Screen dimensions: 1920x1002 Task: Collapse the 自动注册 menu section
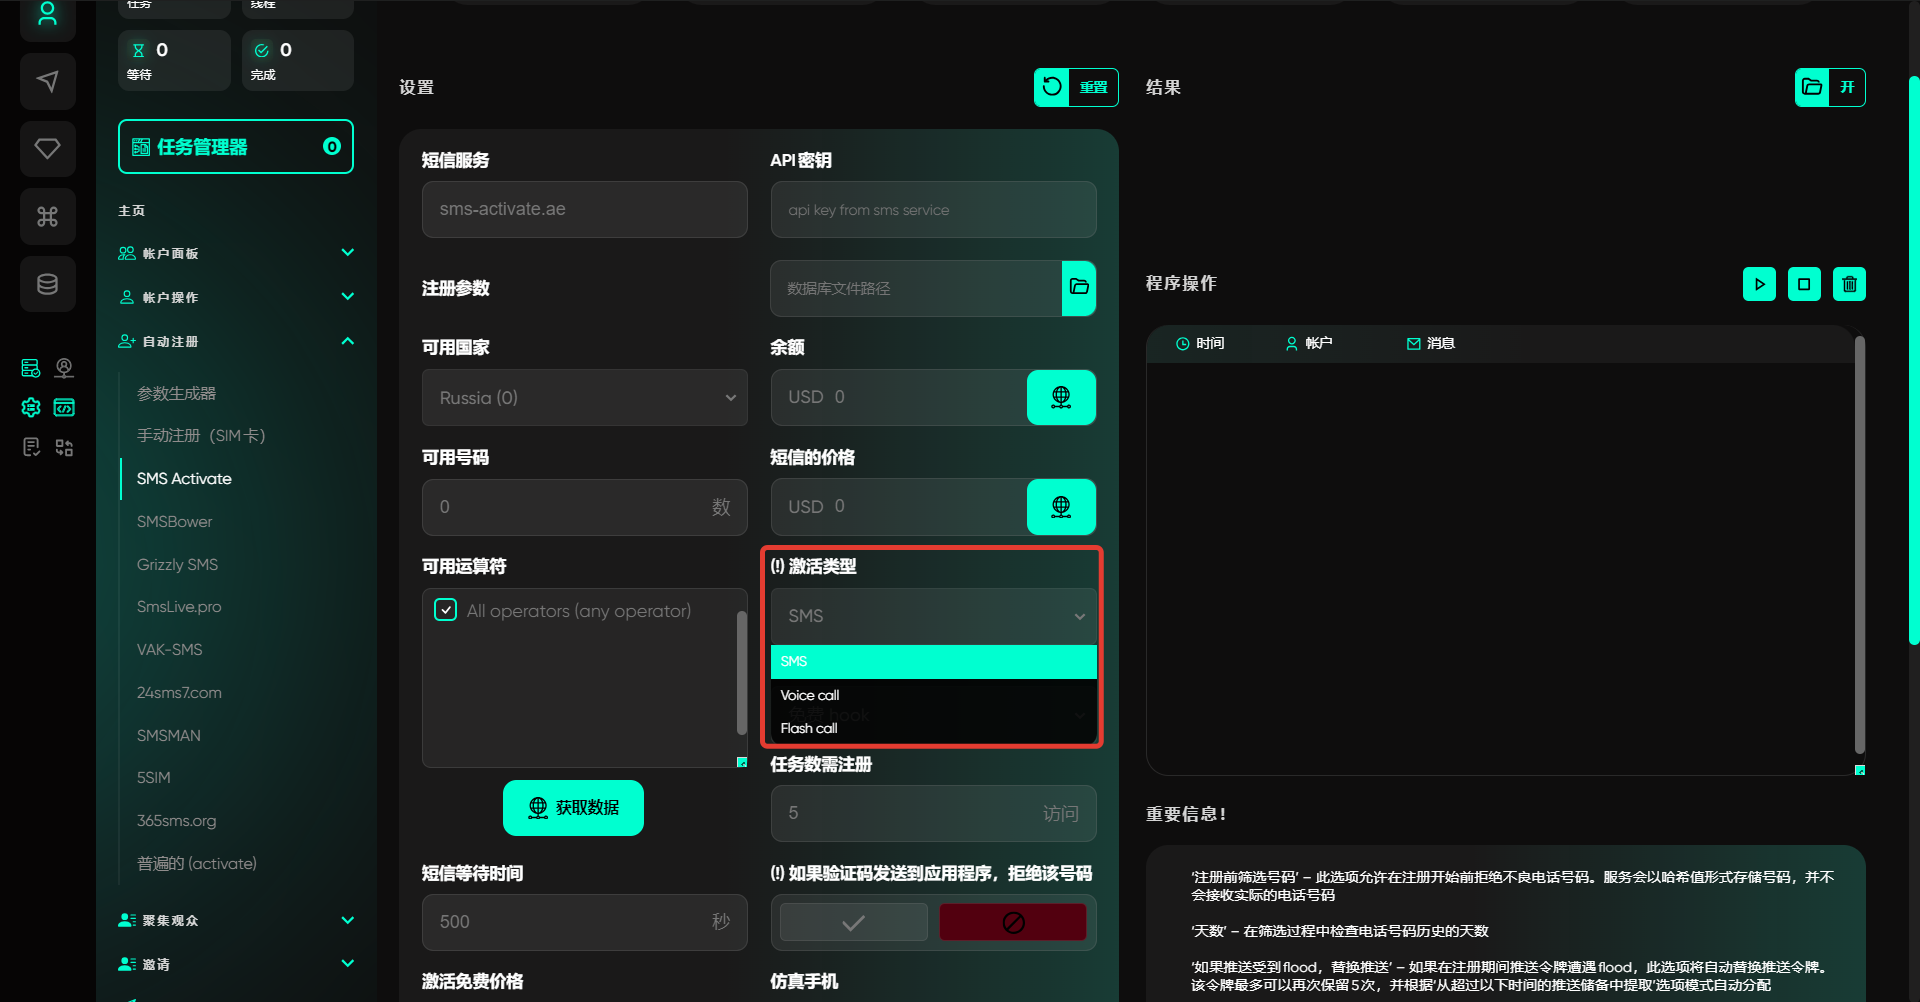347,341
